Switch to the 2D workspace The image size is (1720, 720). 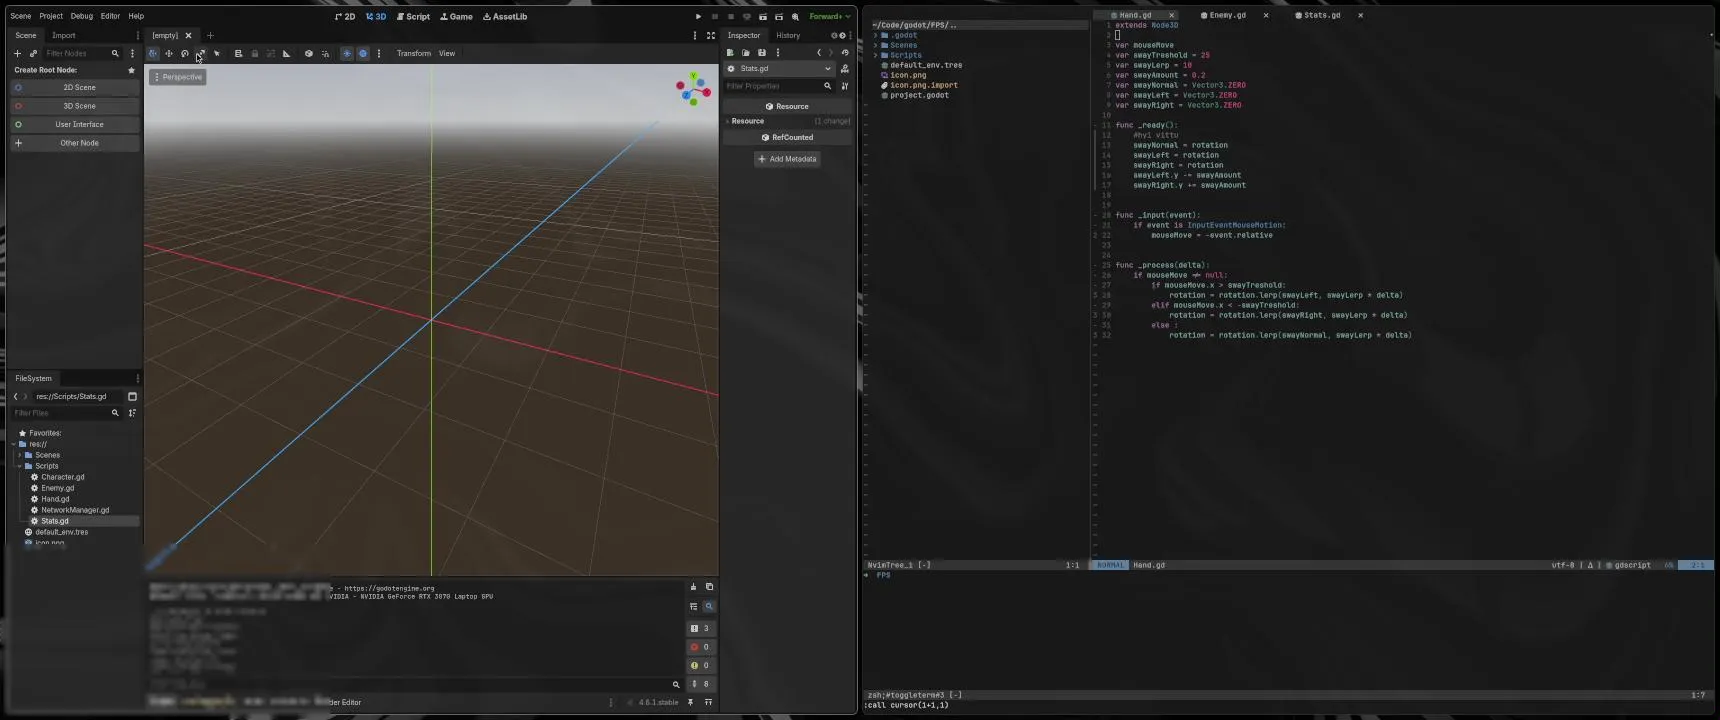pos(345,16)
